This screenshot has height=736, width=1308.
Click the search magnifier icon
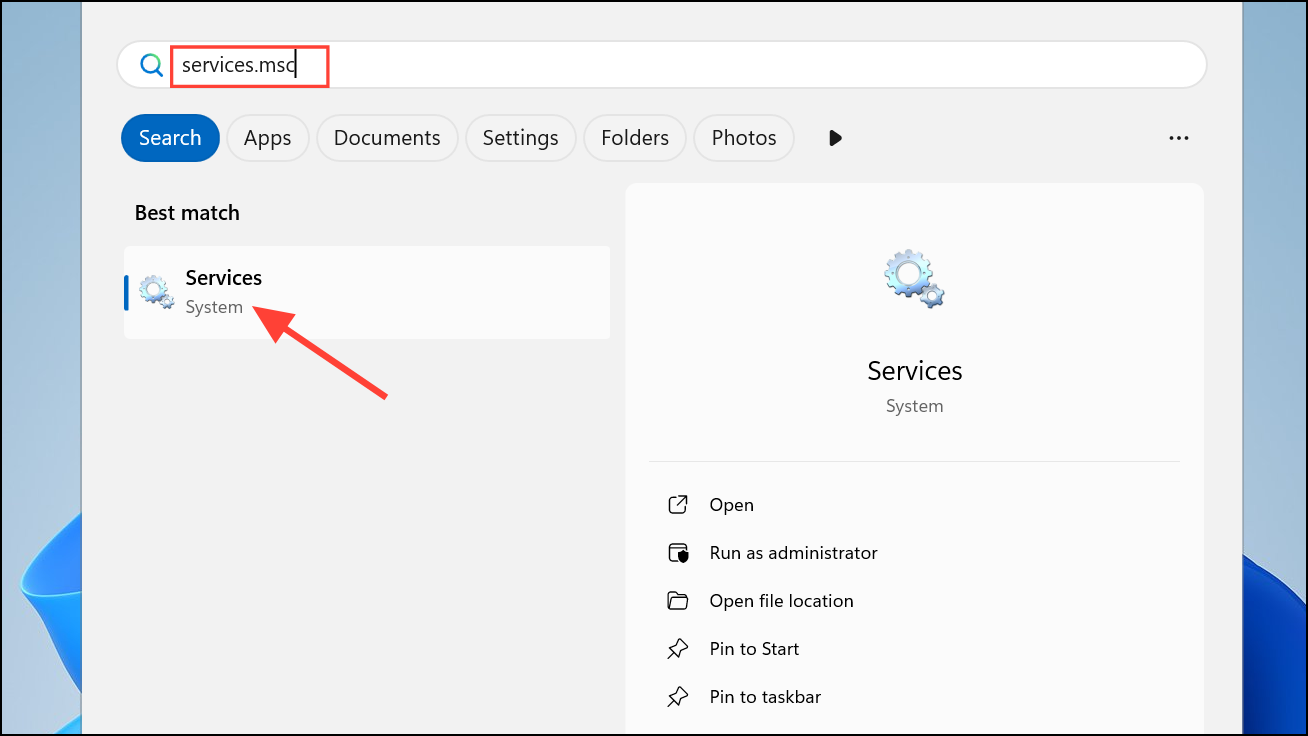151,66
